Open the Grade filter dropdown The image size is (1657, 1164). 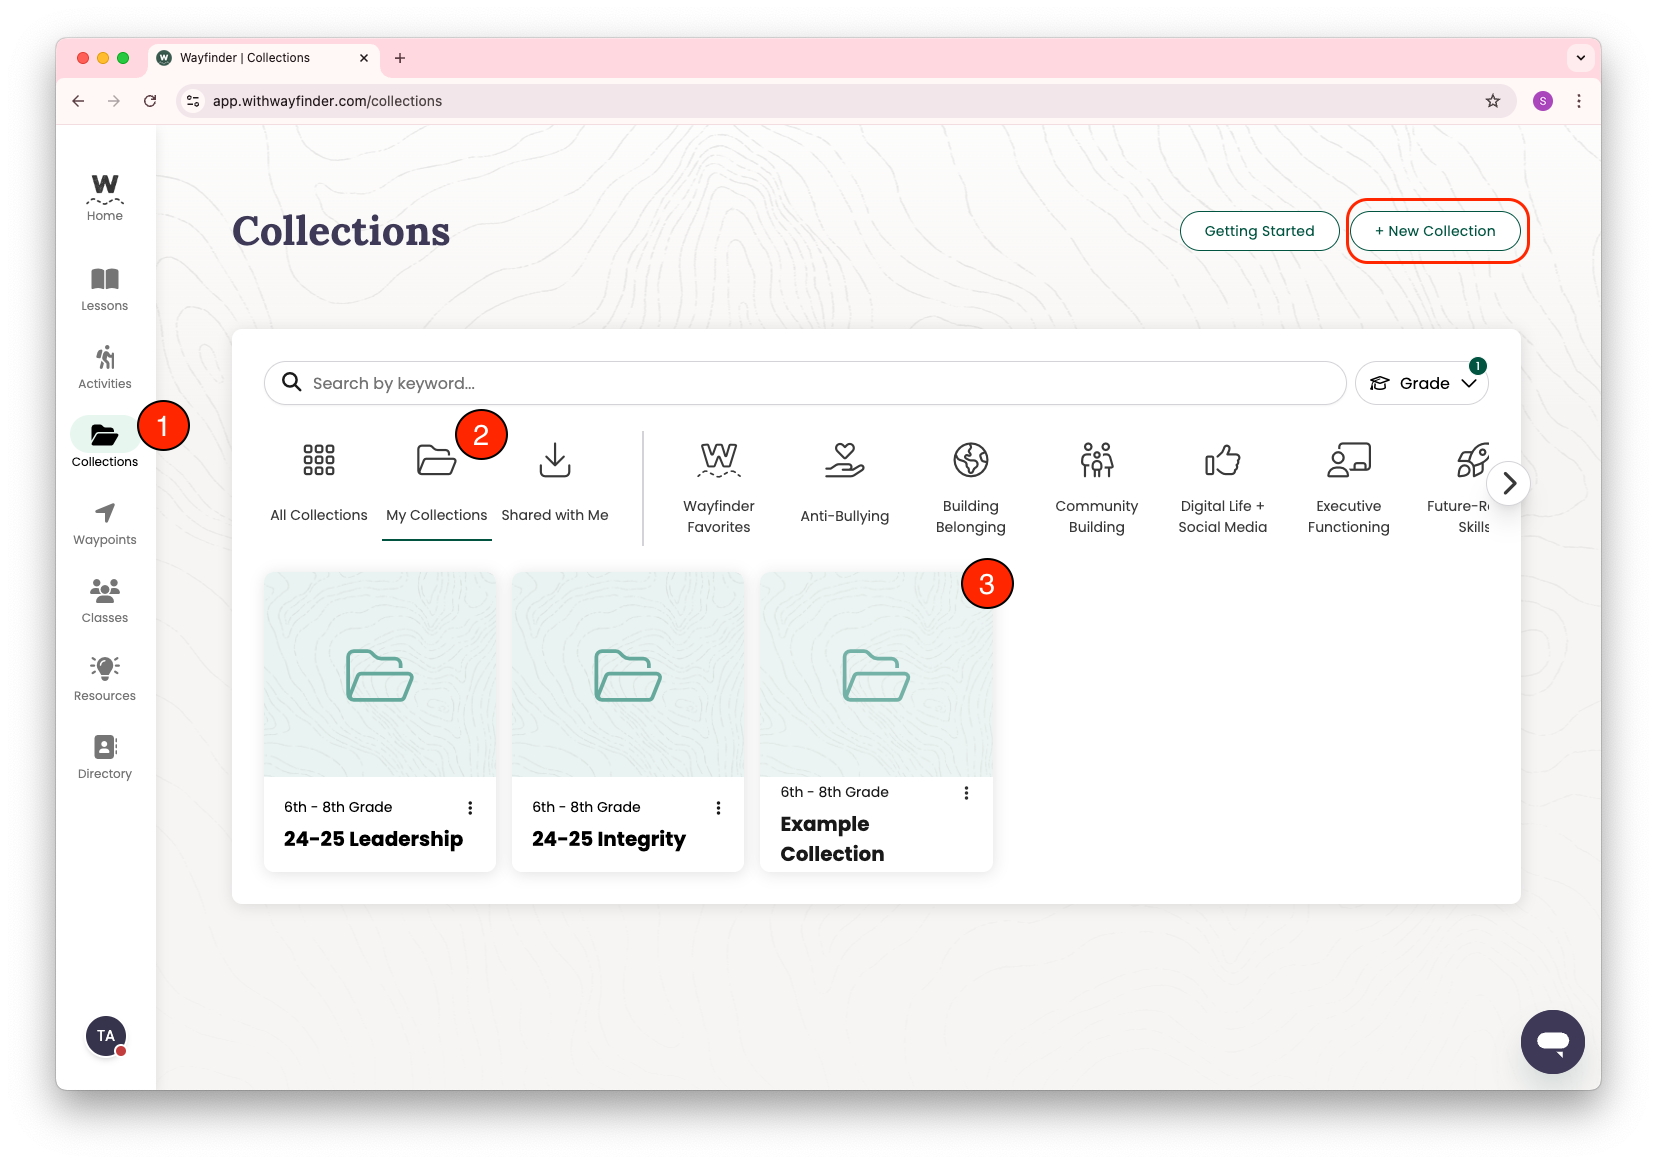pos(1422,383)
